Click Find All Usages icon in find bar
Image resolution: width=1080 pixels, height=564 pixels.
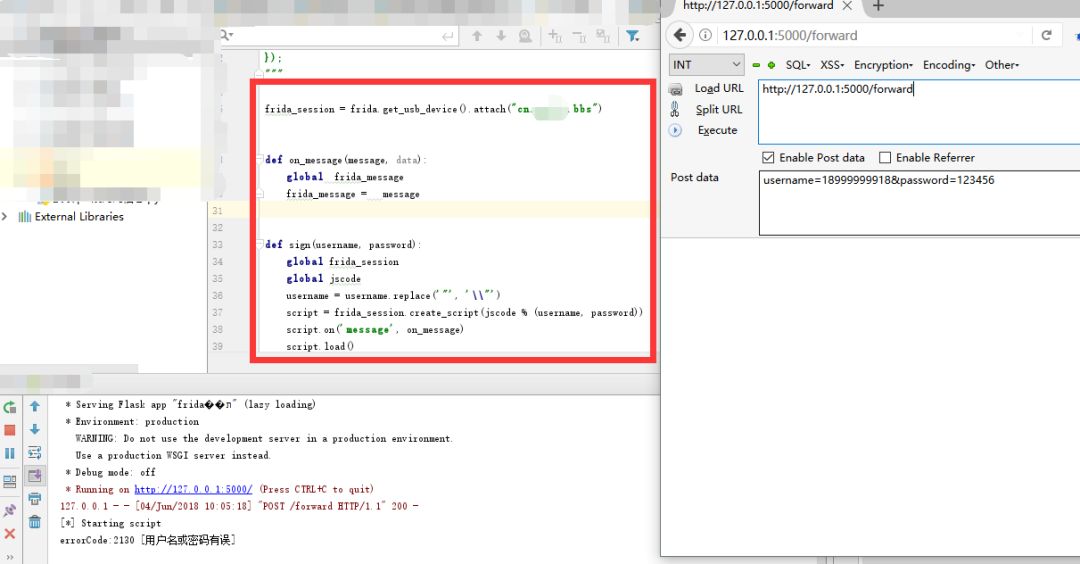[x=525, y=36]
